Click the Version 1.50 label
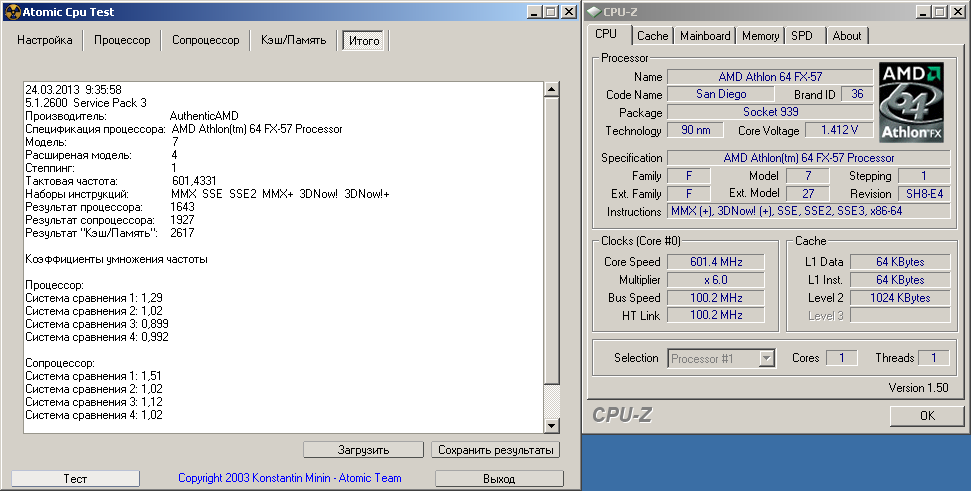This screenshot has width=971, height=491. point(918,388)
